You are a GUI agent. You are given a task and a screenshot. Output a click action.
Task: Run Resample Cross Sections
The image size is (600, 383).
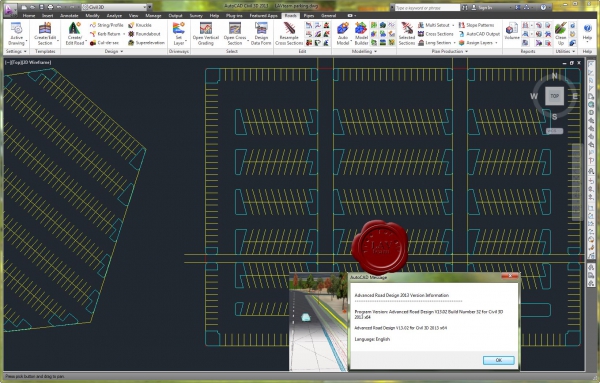click(289, 34)
